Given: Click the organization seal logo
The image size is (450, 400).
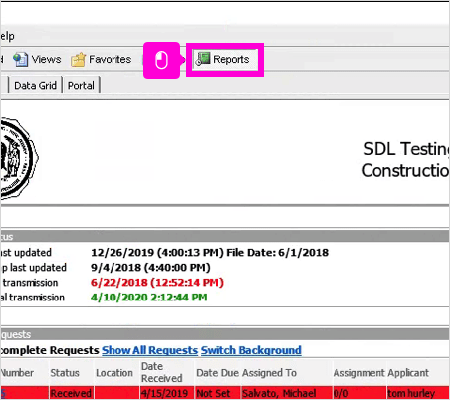Looking at the screenshot, I should pyautogui.click(x=18, y=158).
